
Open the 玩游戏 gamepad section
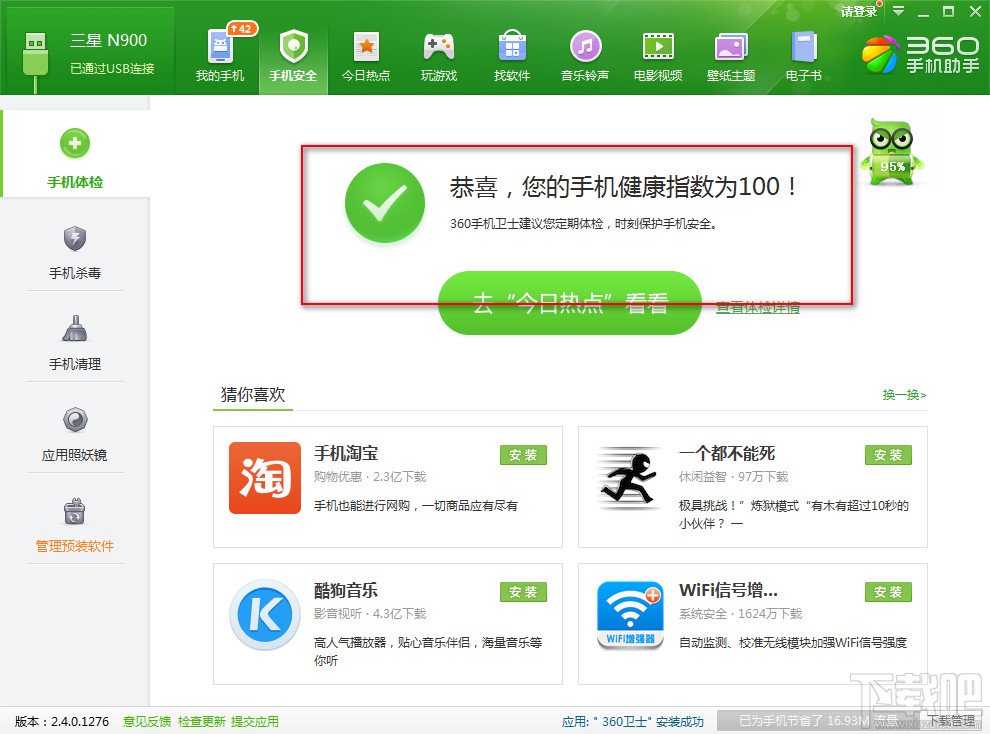pos(439,56)
